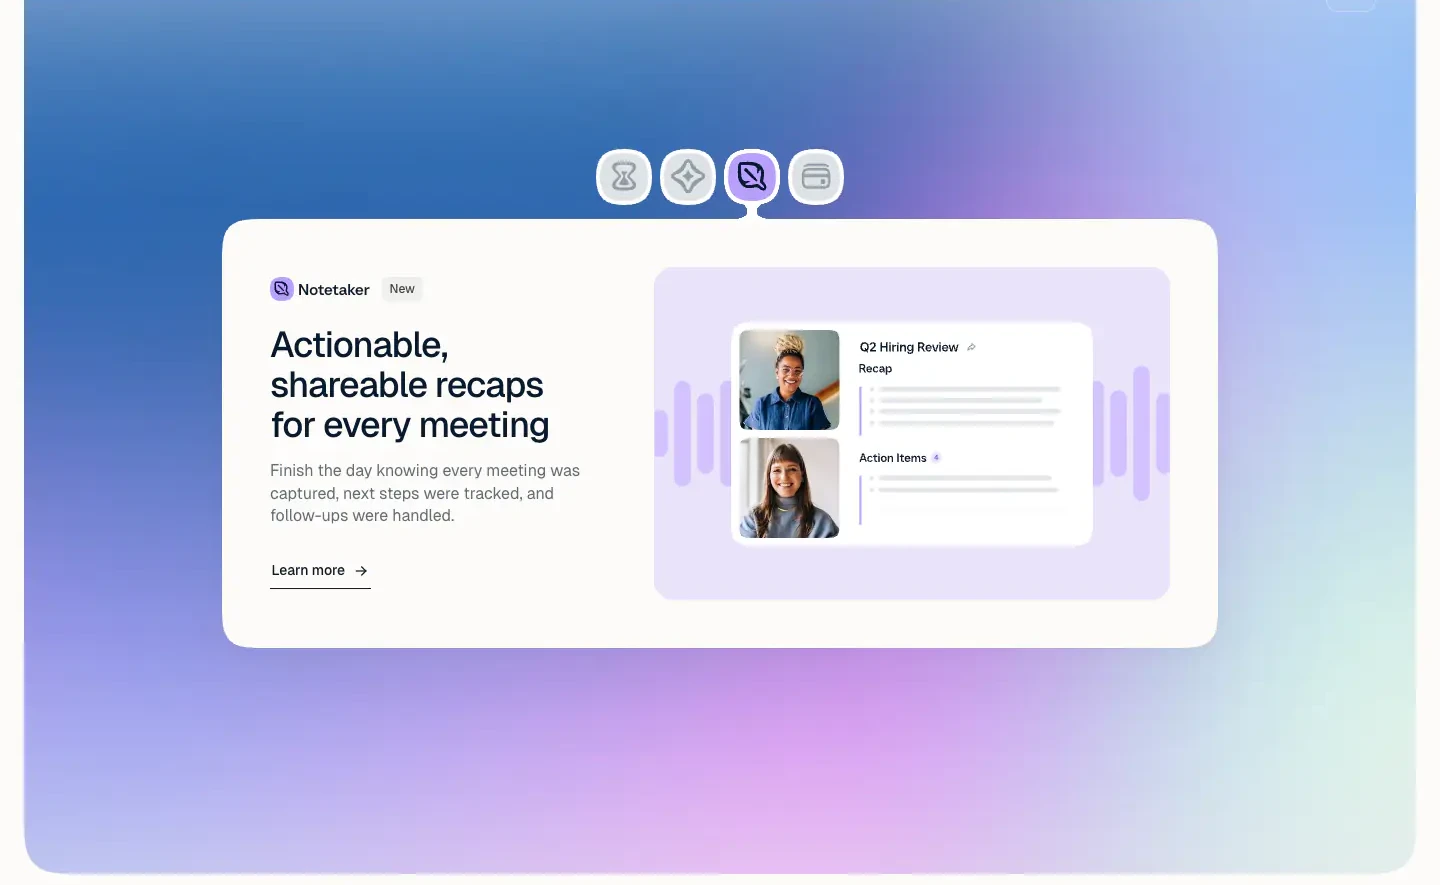The height and width of the screenshot is (885, 1440).
Task: Click the video thumbnail of woman with bangs
Action: coord(789,488)
